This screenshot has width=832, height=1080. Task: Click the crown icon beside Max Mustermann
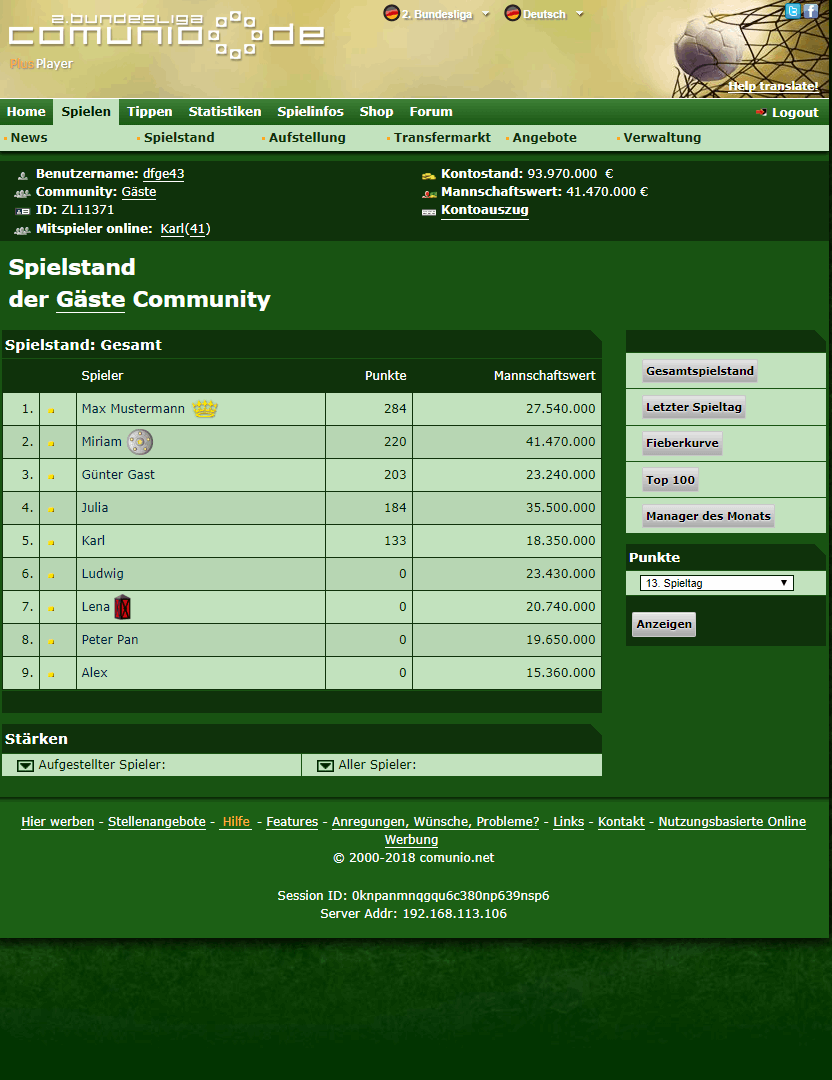pos(205,409)
